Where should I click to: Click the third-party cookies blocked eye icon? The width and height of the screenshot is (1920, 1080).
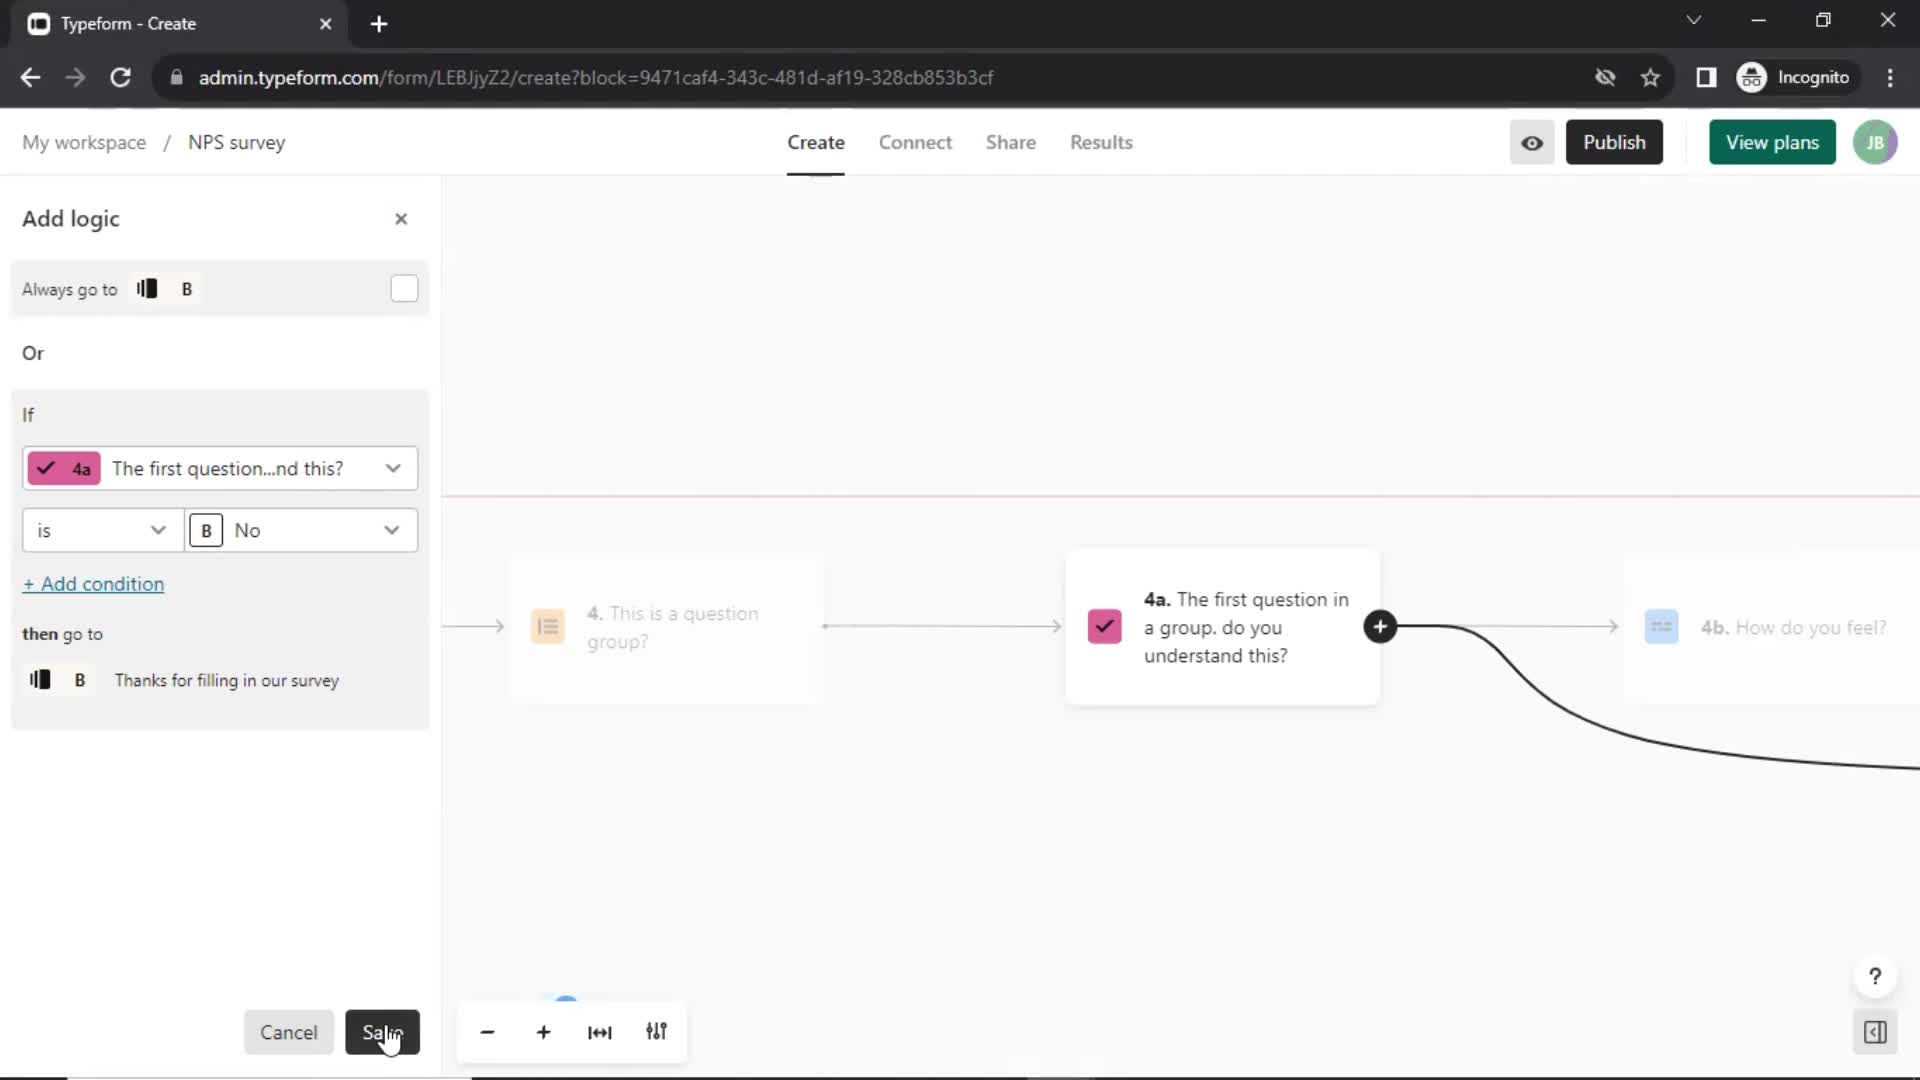tap(1605, 78)
